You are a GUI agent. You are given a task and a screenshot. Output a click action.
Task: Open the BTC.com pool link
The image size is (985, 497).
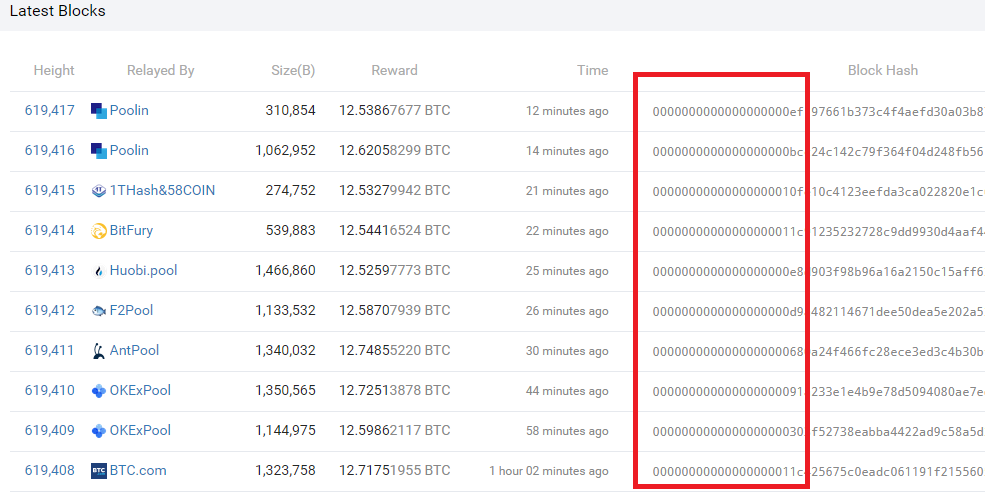[x=138, y=470]
